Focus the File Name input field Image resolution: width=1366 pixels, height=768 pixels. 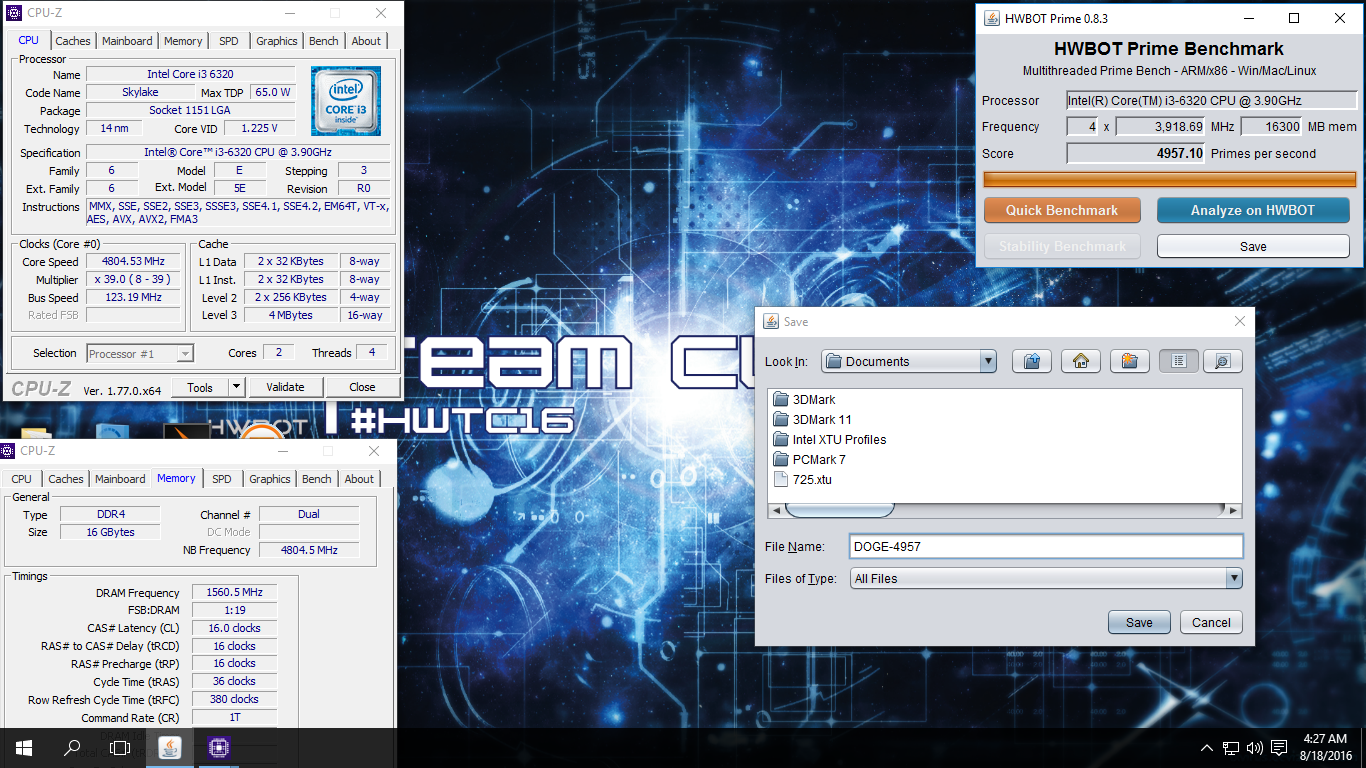[1046, 546]
